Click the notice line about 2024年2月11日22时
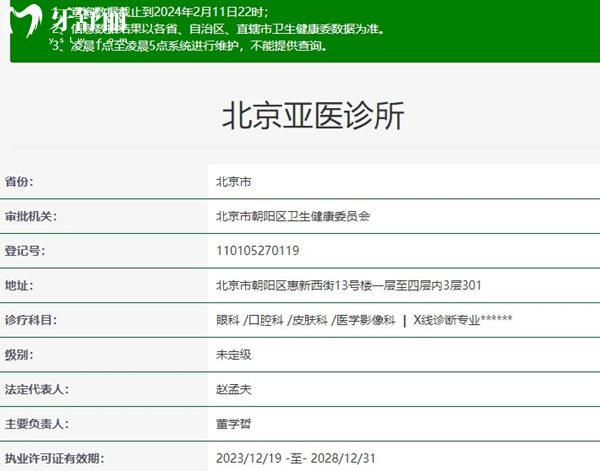This screenshot has width=600, height=471. coord(161,11)
